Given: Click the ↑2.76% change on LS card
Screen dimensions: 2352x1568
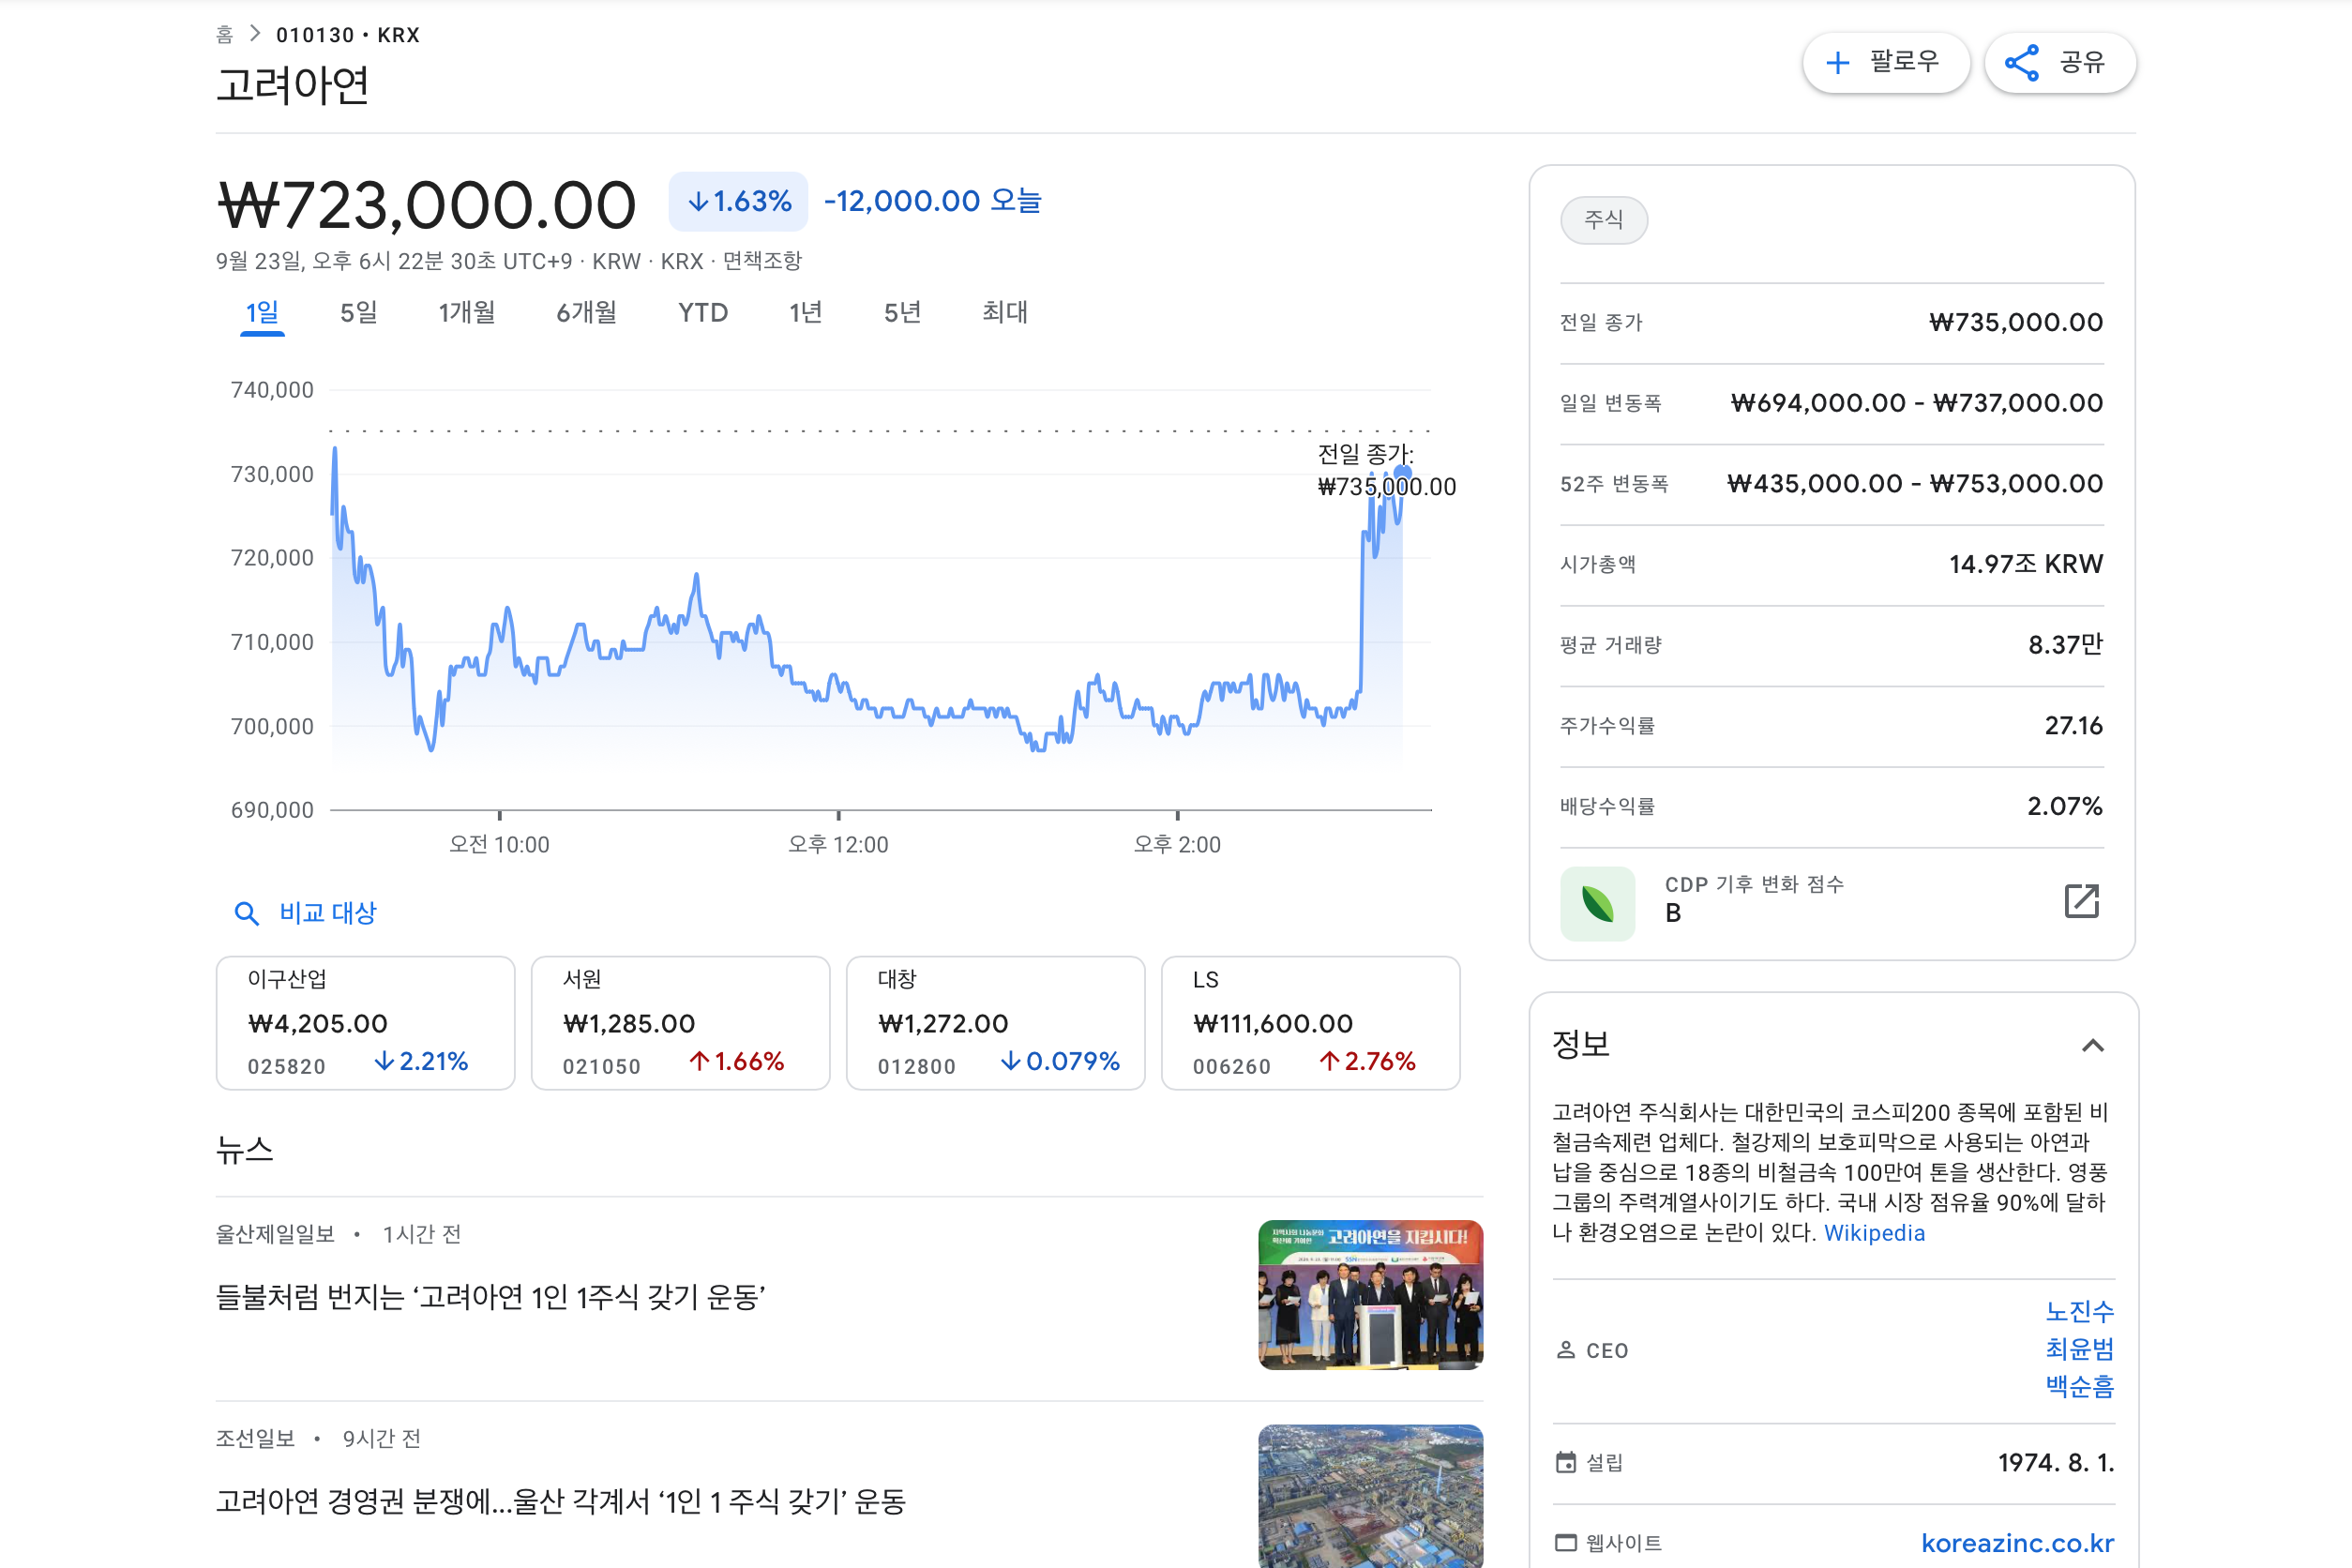Looking at the screenshot, I should pyautogui.click(x=1367, y=1061).
